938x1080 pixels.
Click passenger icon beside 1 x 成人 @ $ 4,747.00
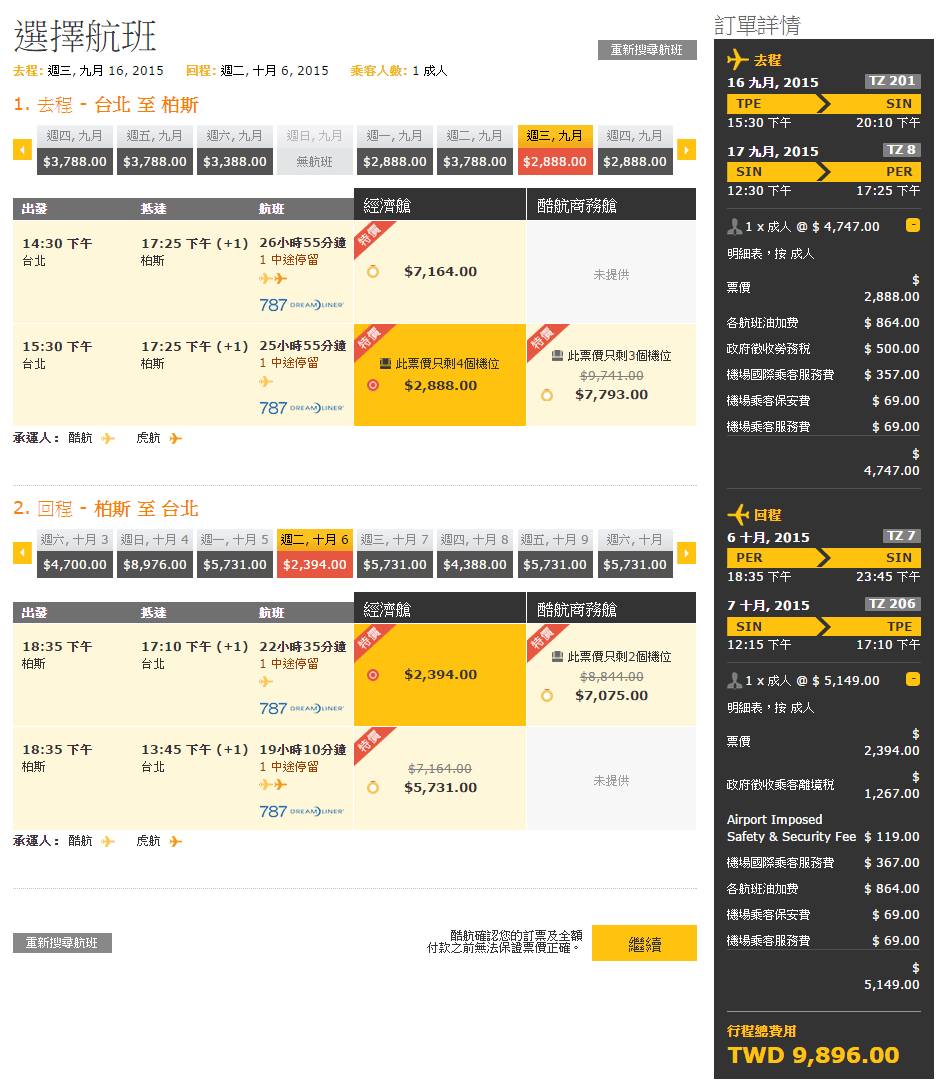coord(735,226)
